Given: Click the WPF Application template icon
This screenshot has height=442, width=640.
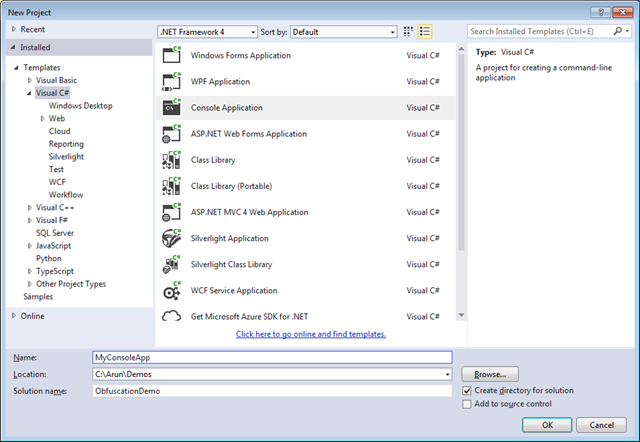Looking at the screenshot, I should tap(170, 82).
